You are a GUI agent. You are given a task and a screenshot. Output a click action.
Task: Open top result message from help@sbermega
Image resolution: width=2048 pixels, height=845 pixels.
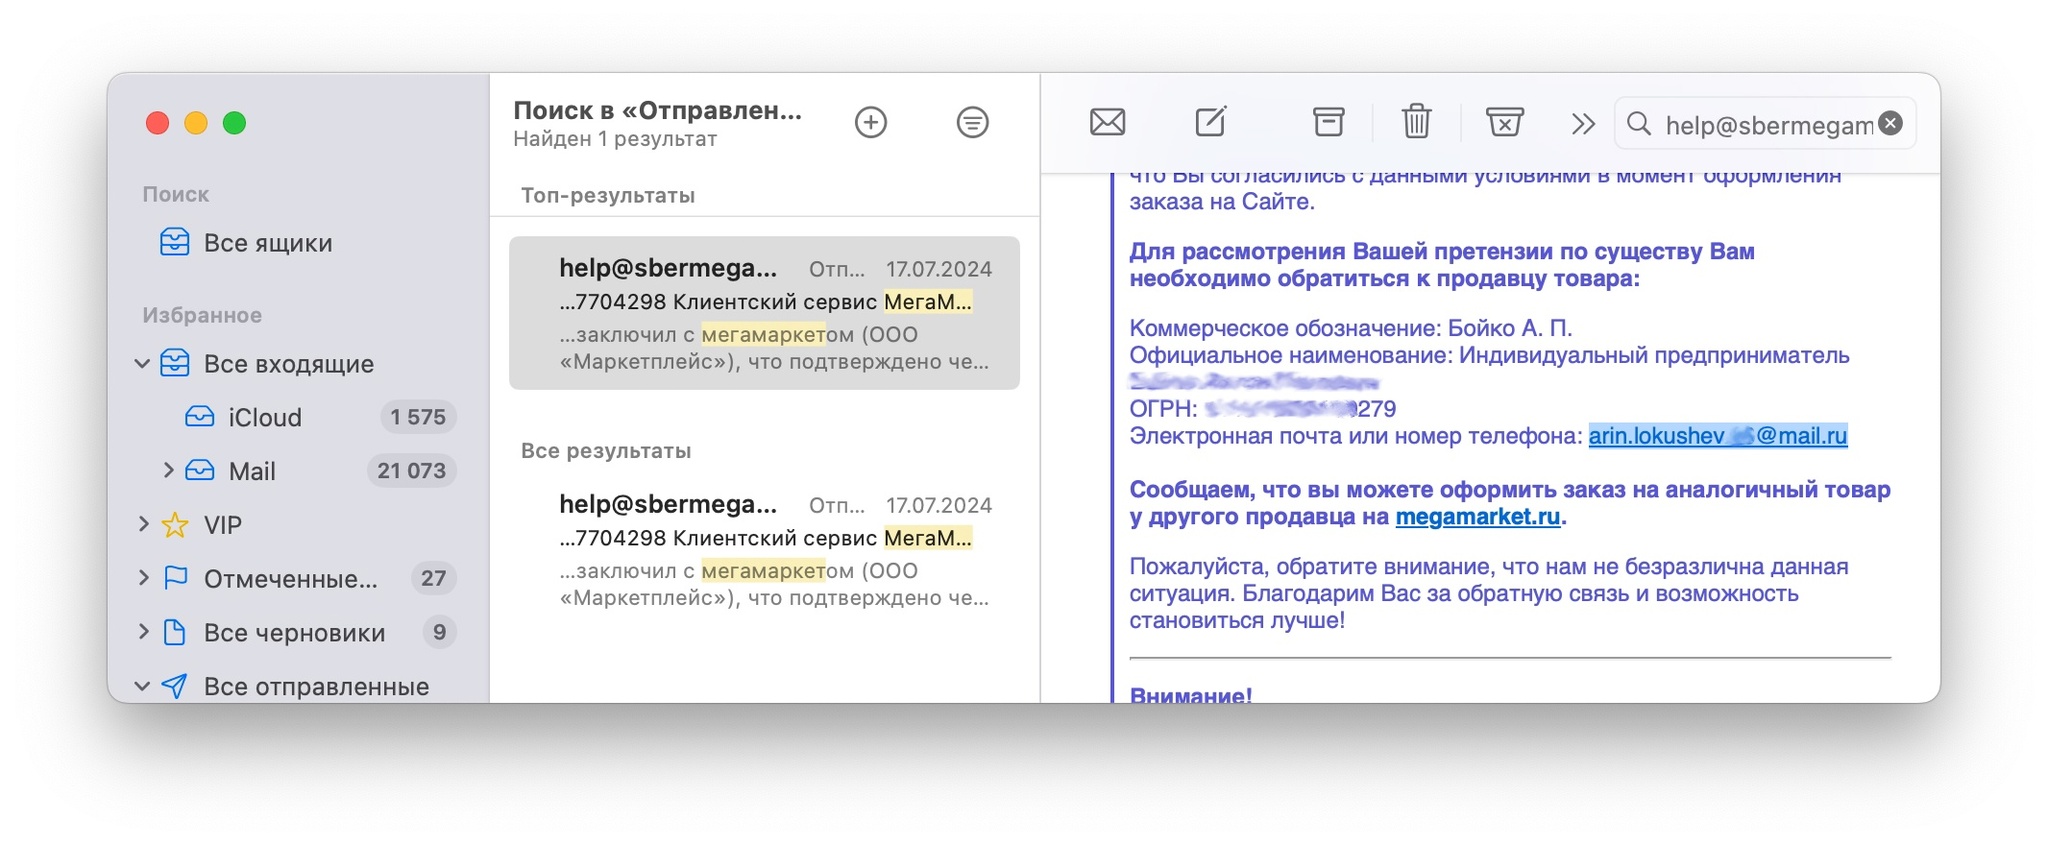[764, 313]
